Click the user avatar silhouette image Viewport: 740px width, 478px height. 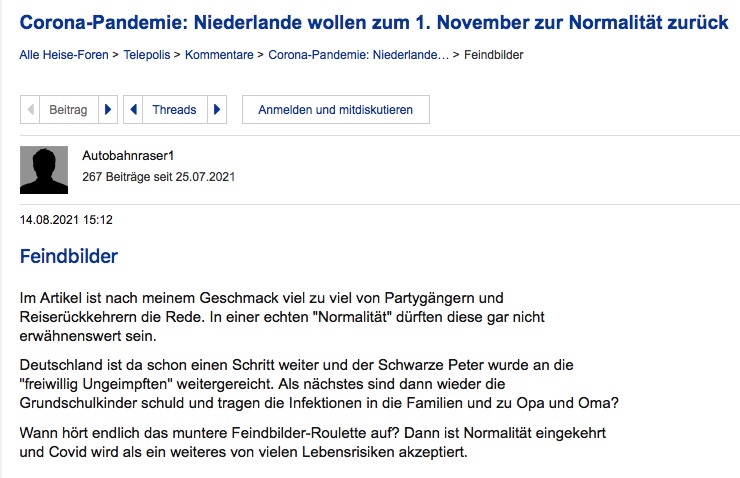[44, 170]
